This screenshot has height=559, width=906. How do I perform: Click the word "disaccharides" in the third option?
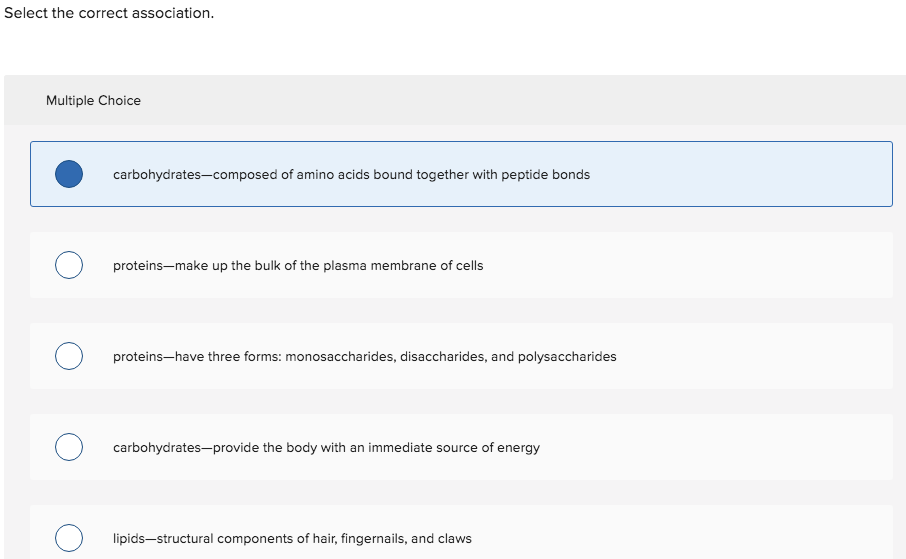pos(442,356)
